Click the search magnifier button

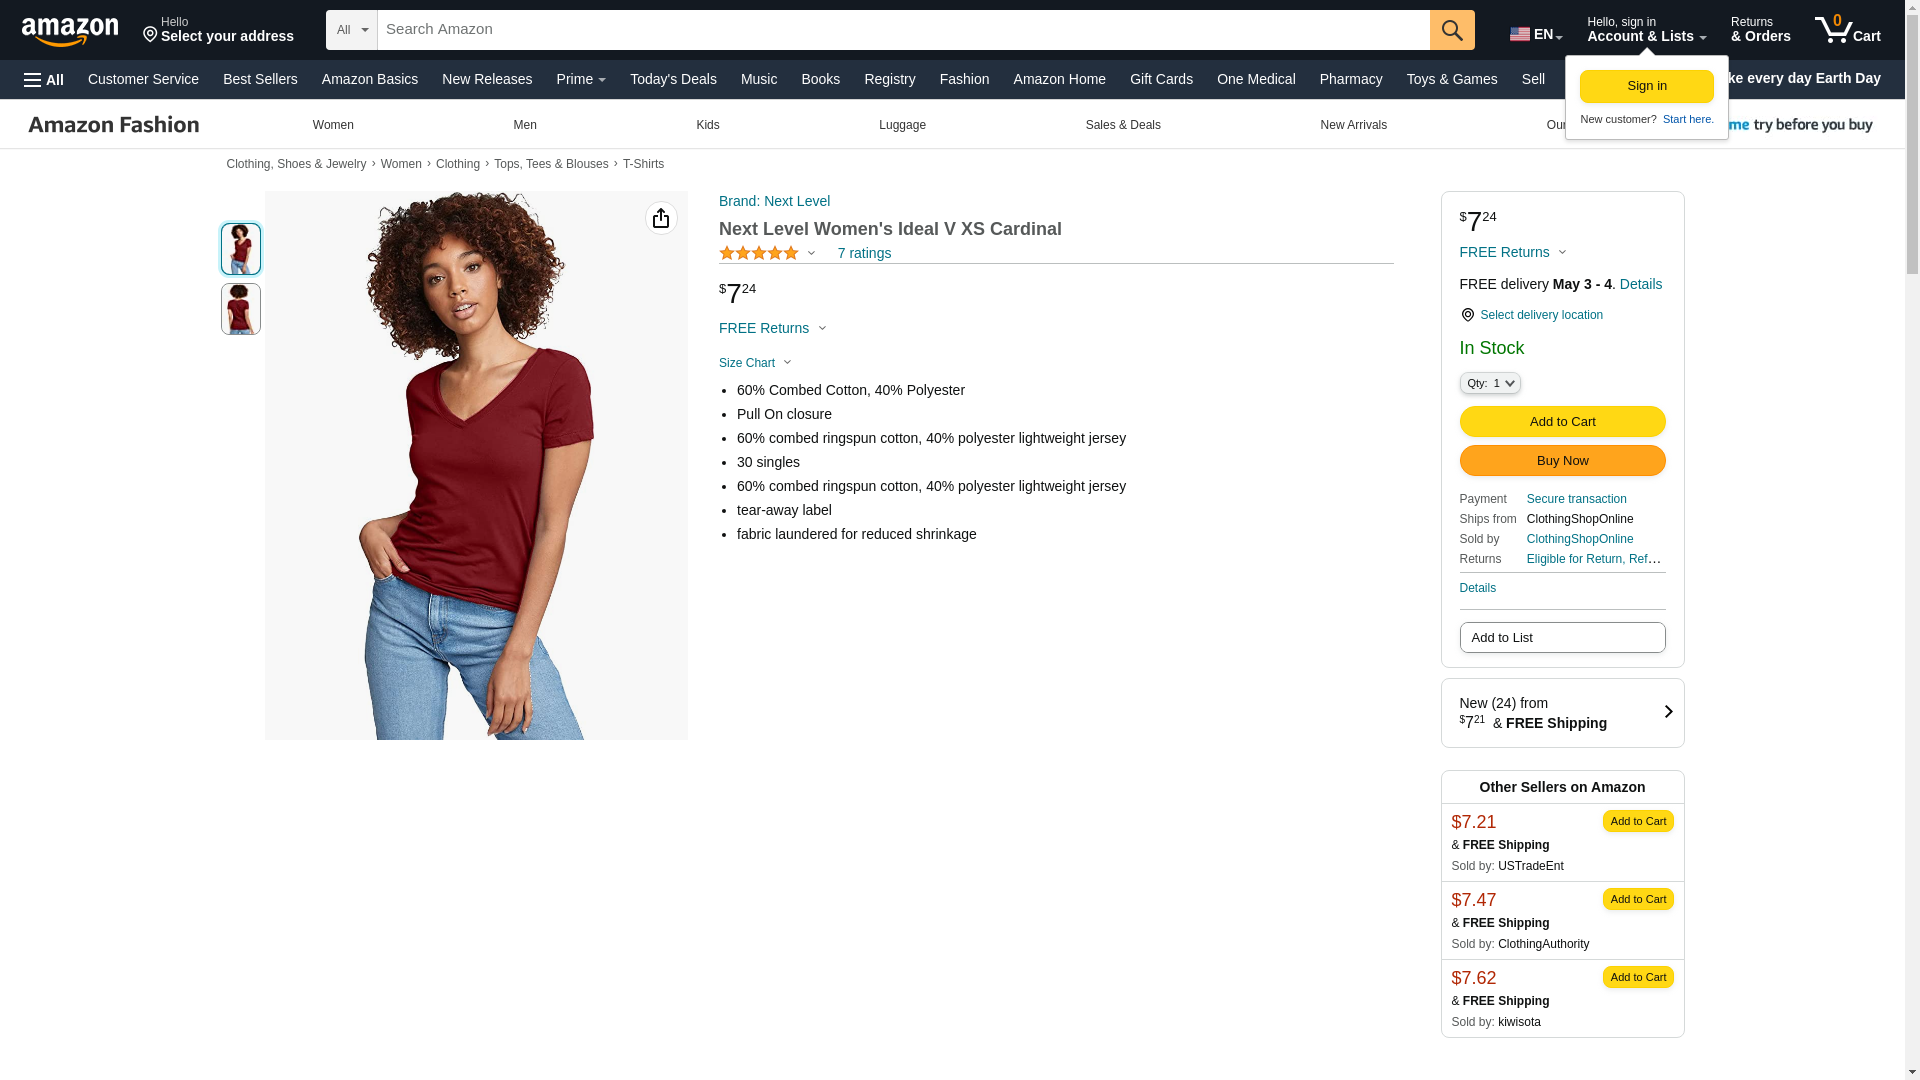tap(1452, 30)
